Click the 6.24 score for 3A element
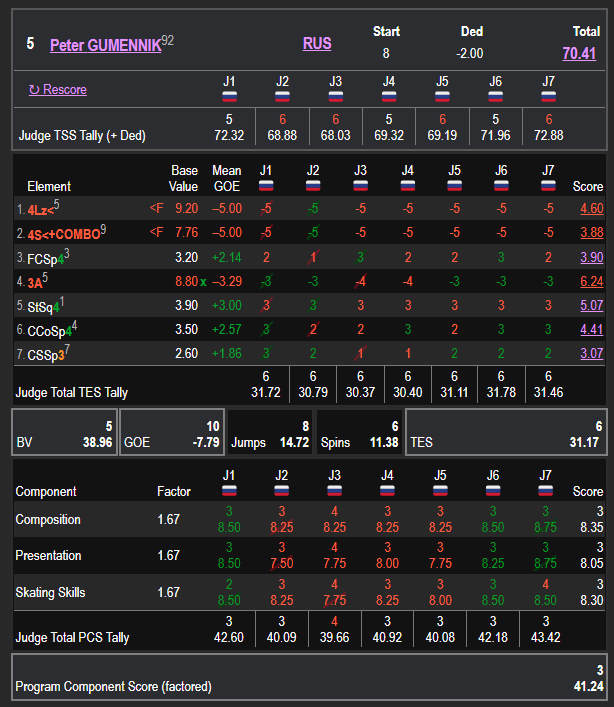The width and height of the screenshot is (614, 707). point(592,282)
